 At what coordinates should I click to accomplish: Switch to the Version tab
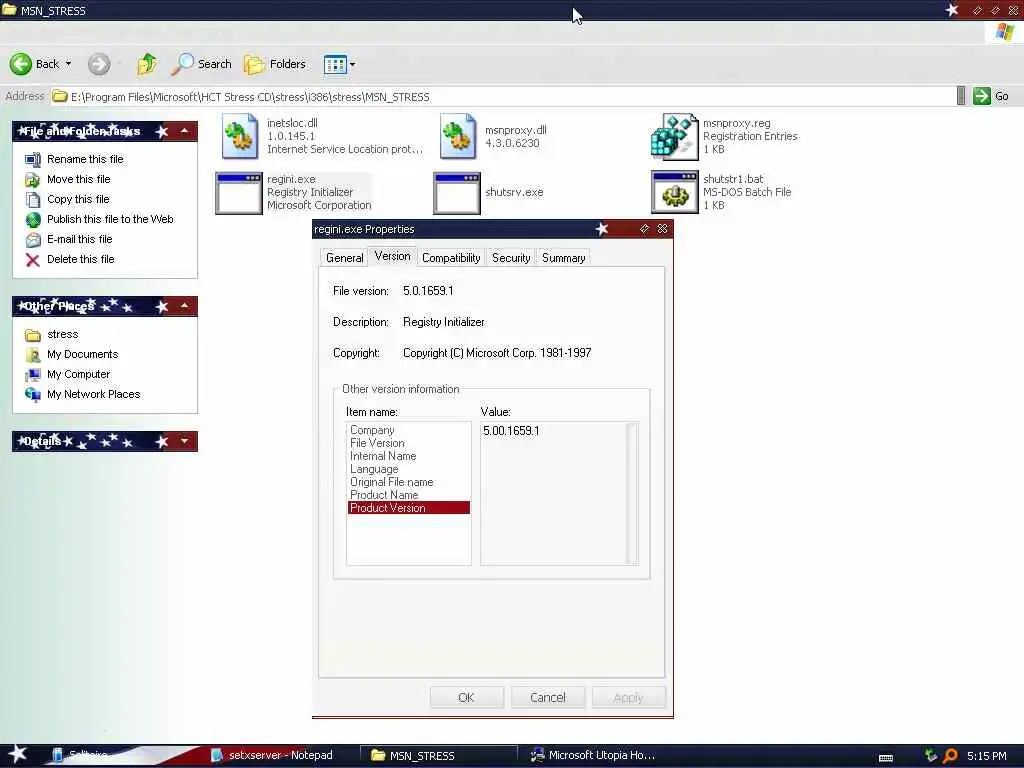click(x=392, y=256)
